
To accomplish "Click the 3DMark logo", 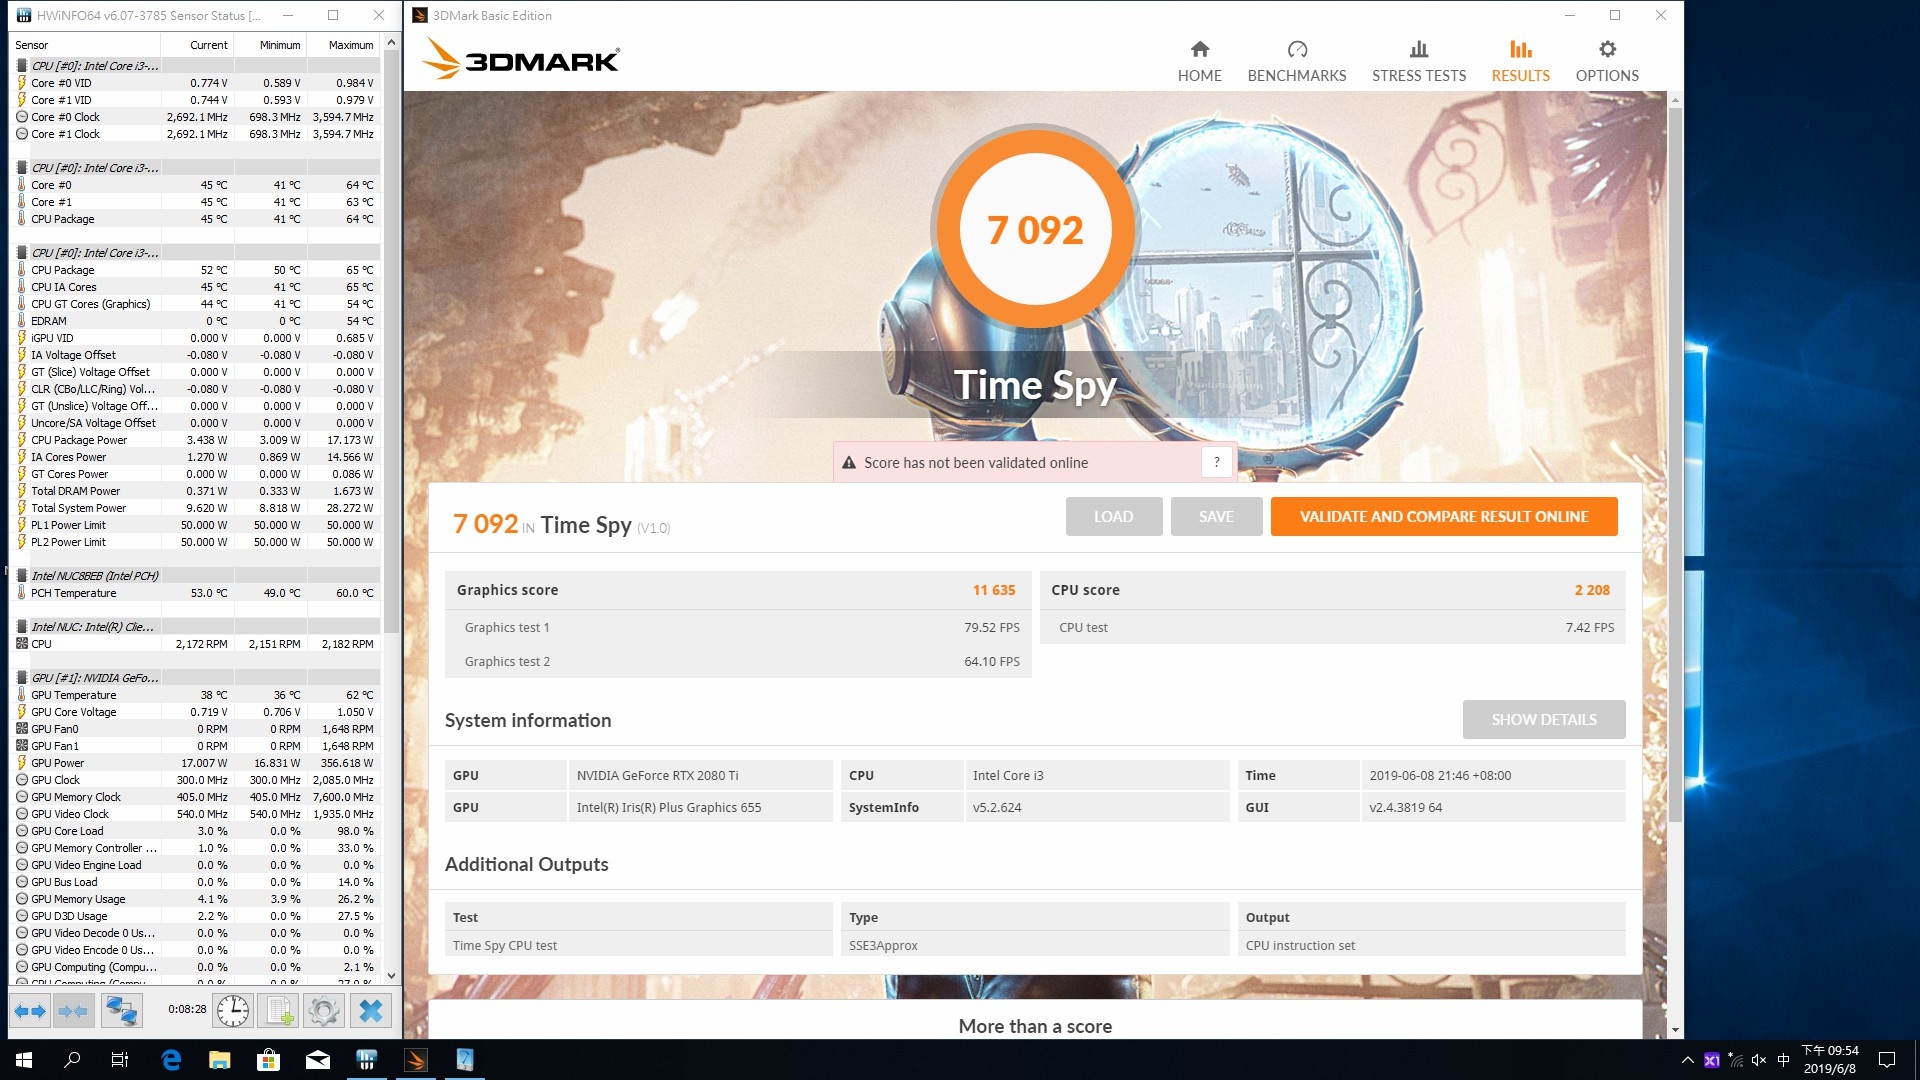I will pyautogui.click(x=521, y=59).
